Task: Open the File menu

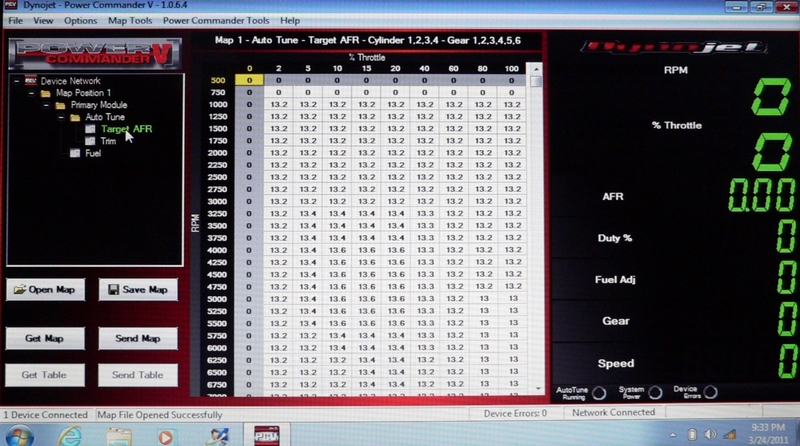Action: click(15, 21)
